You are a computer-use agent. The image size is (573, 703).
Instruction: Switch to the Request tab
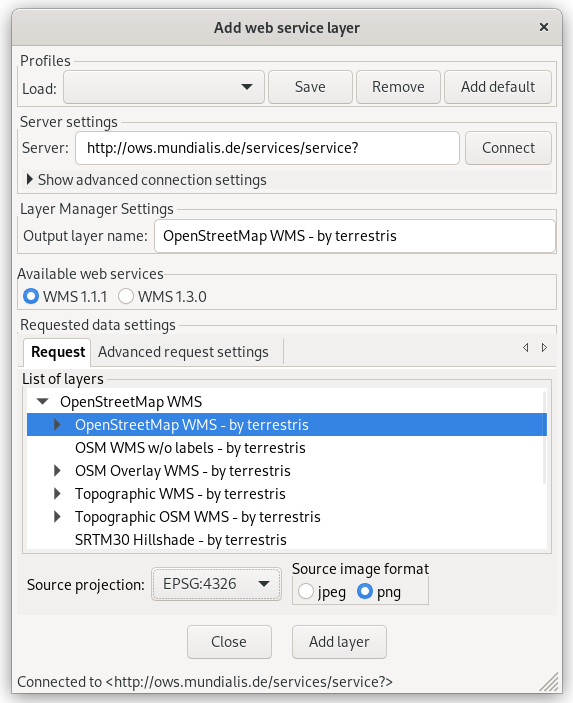pyautogui.click(x=58, y=352)
